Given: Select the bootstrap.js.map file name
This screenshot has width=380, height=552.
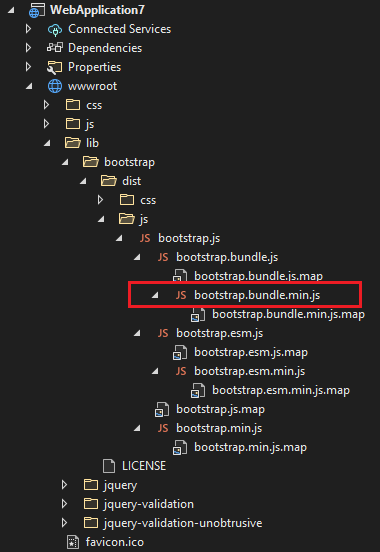Looking at the screenshot, I should (220, 409).
